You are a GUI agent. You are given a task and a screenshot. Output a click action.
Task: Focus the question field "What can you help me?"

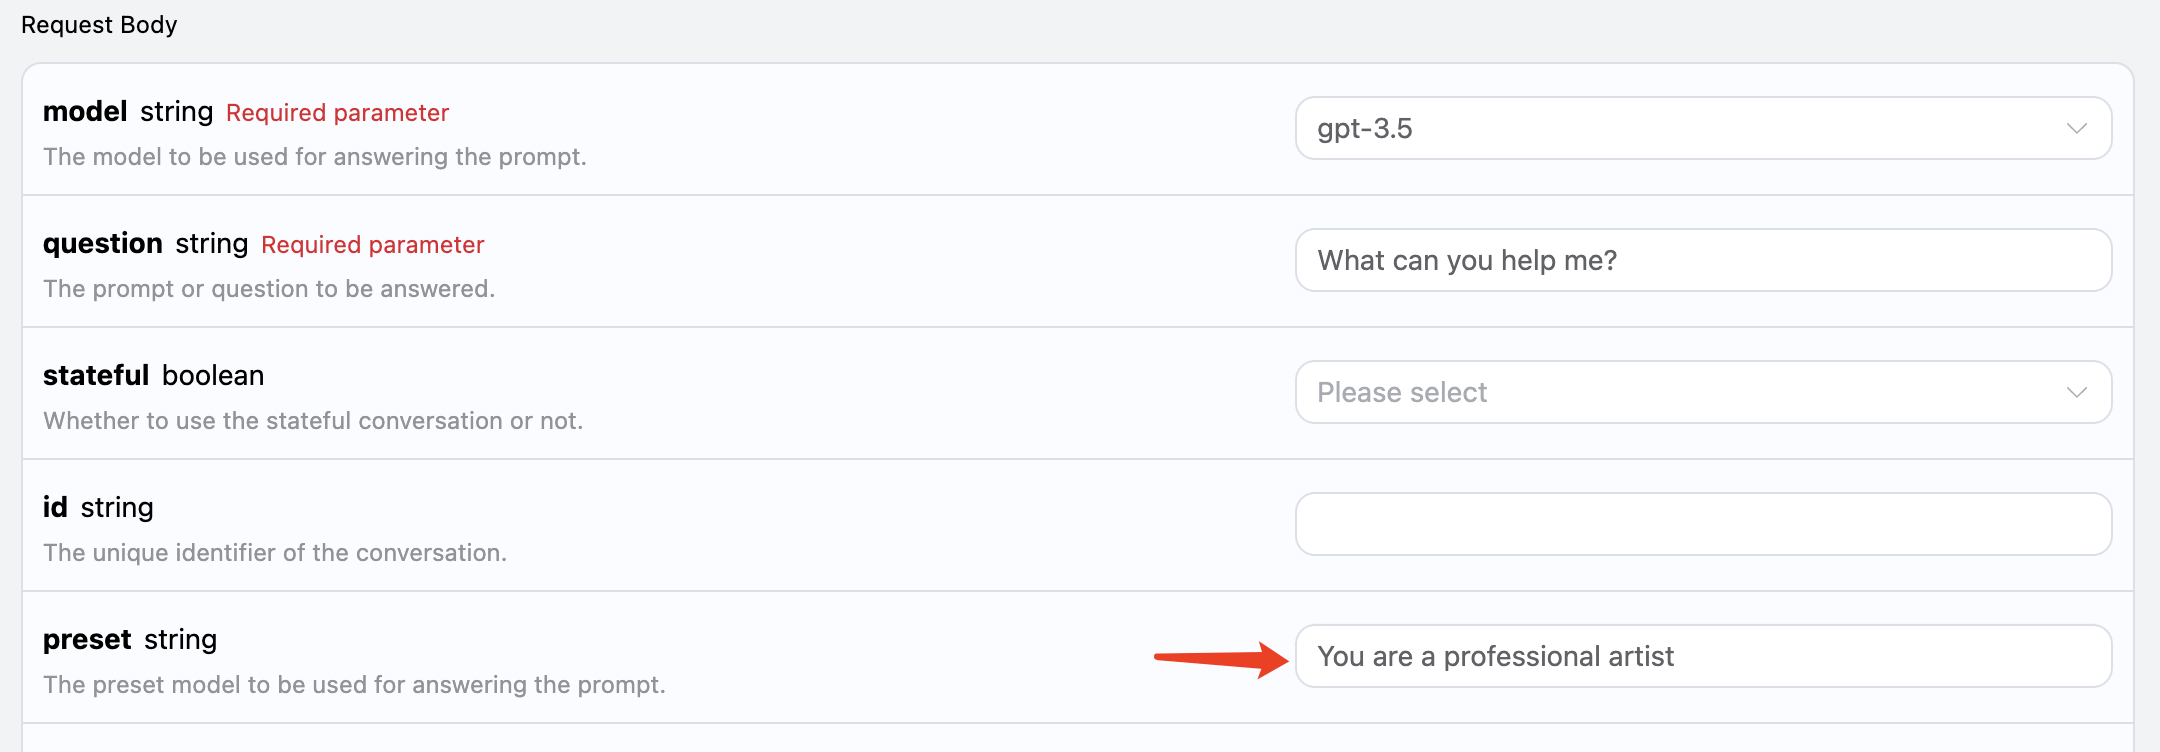1702,260
